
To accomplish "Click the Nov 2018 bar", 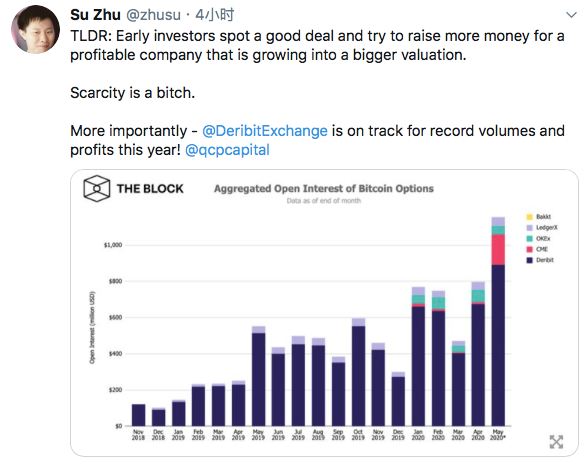I will (138, 415).
